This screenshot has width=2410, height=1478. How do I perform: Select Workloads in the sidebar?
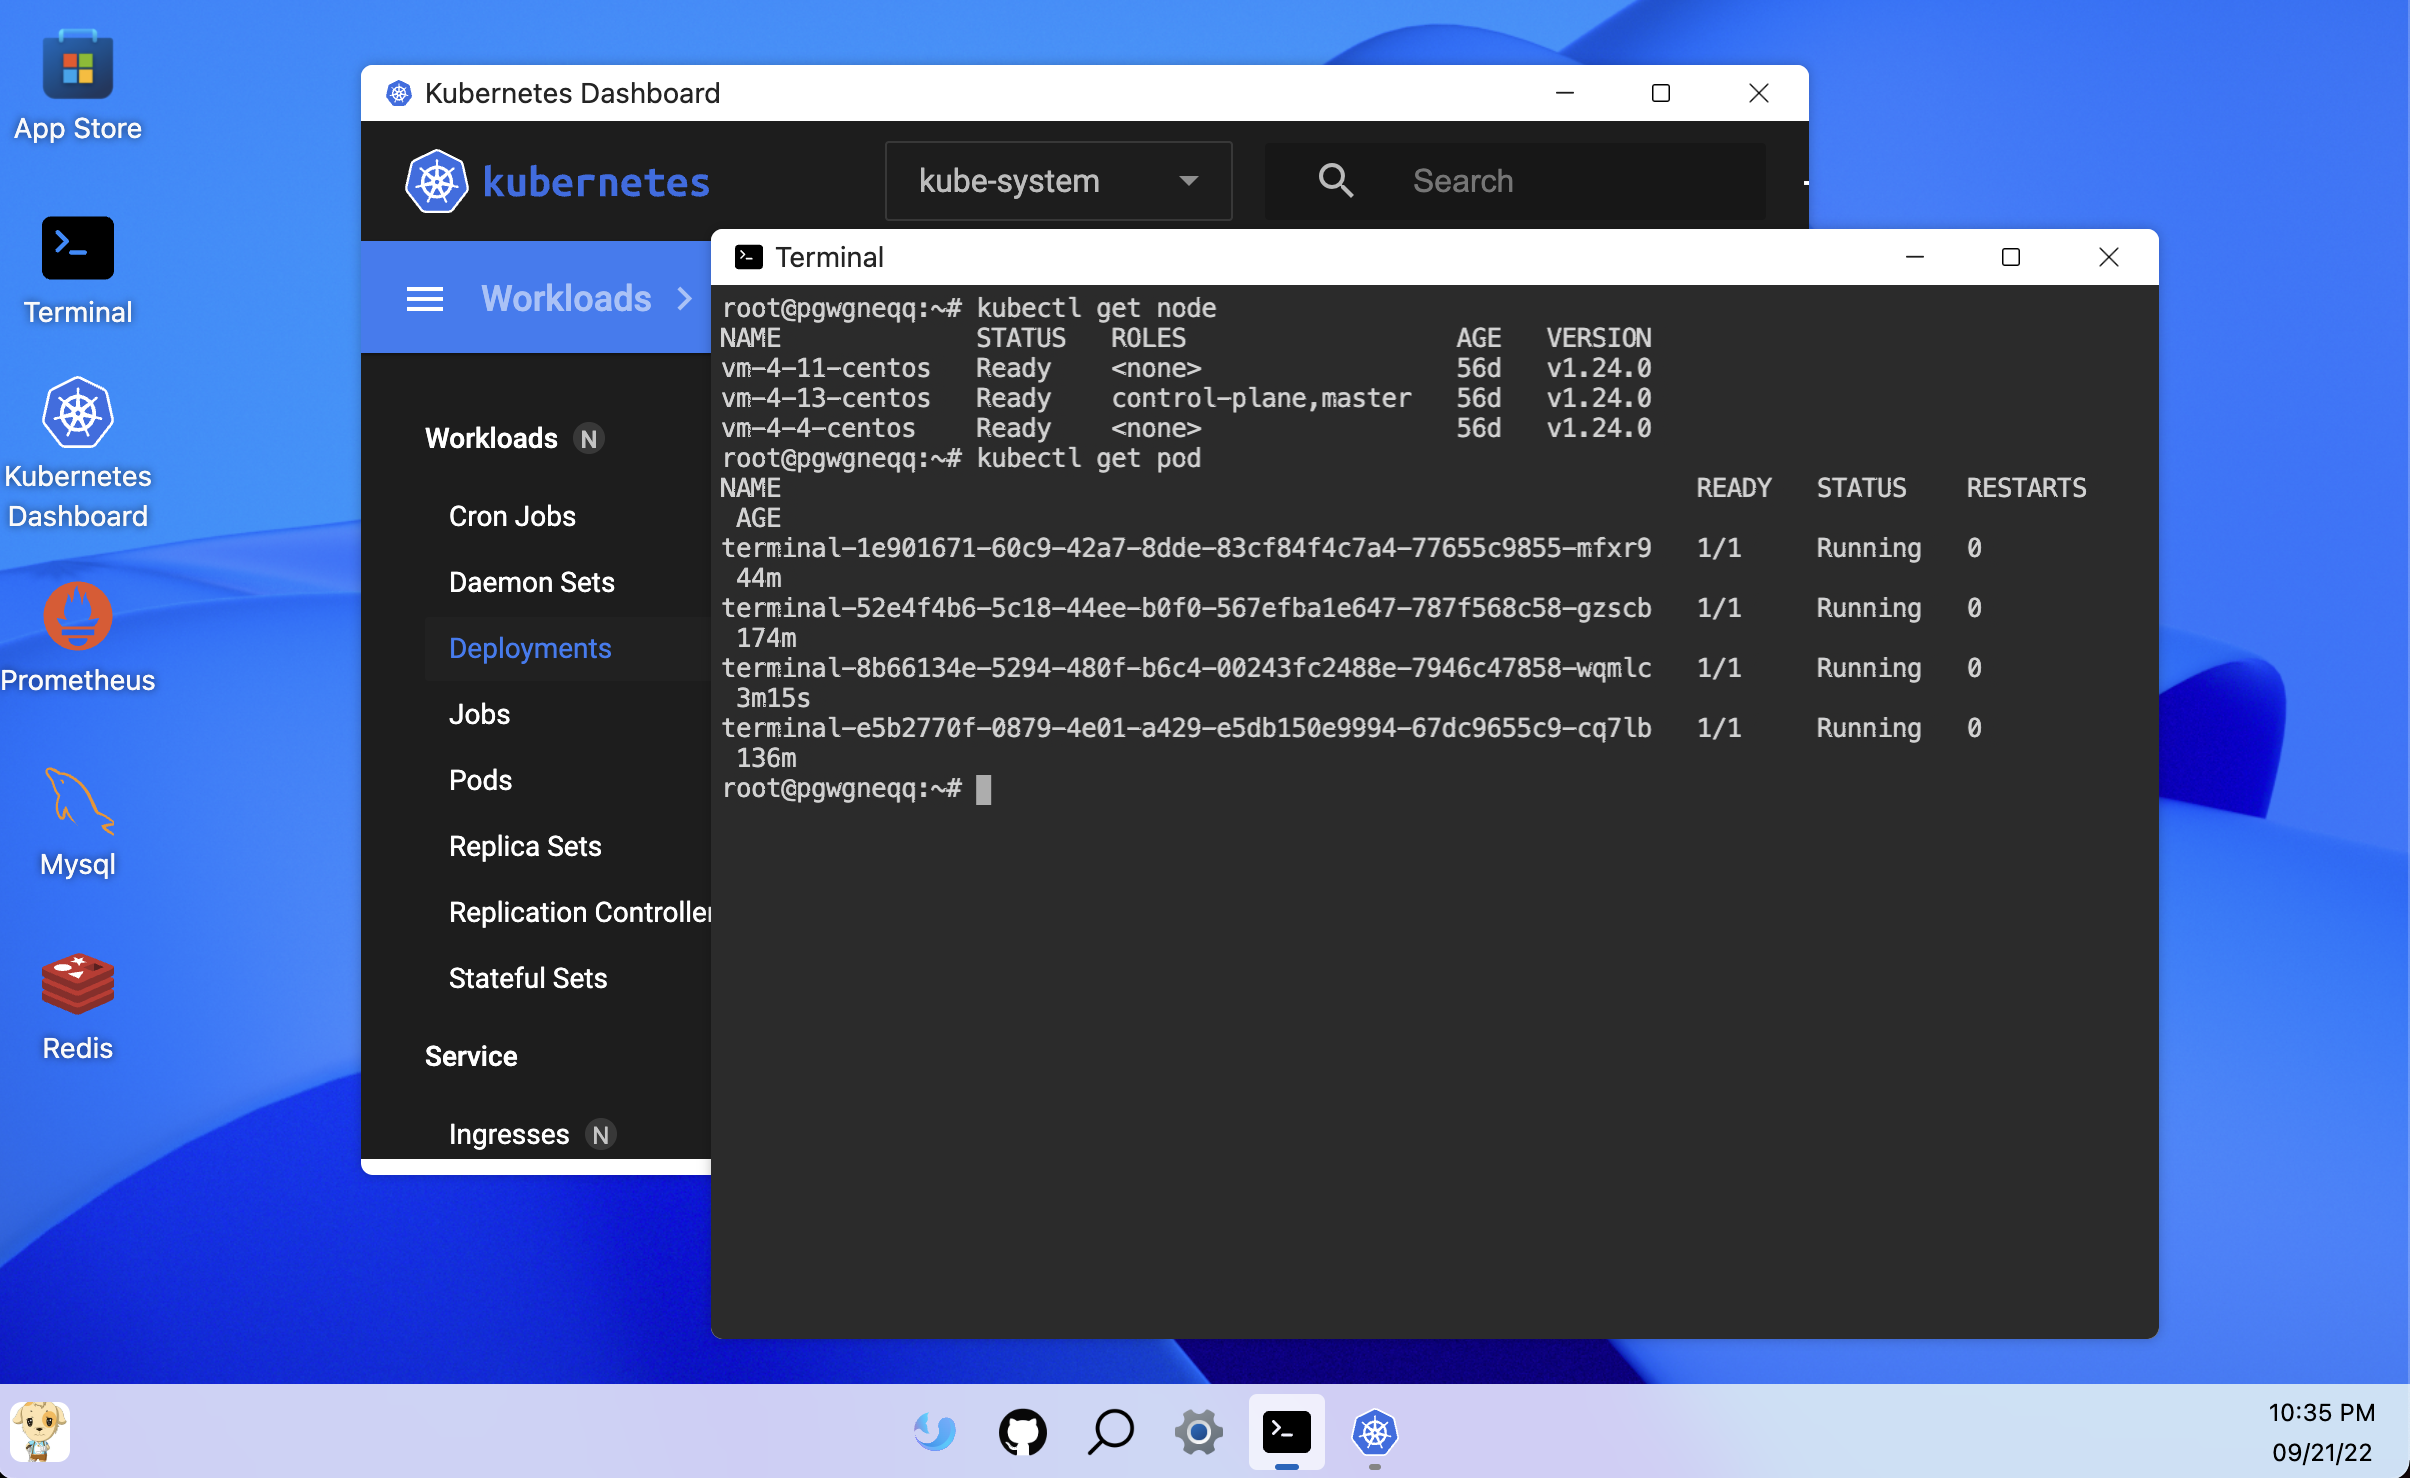[x=490, y=438]
